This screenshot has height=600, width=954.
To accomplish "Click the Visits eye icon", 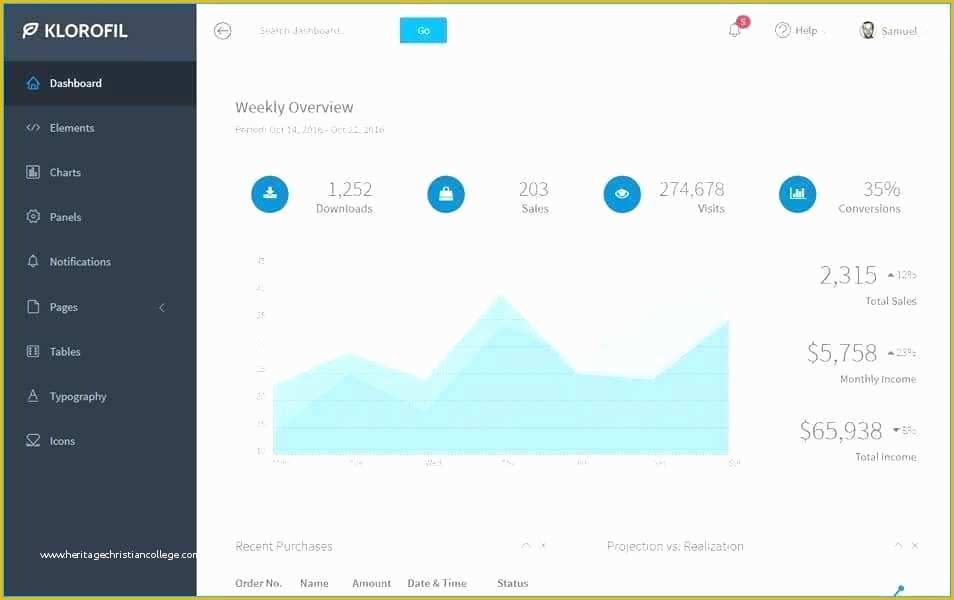I will pos(622,194).
